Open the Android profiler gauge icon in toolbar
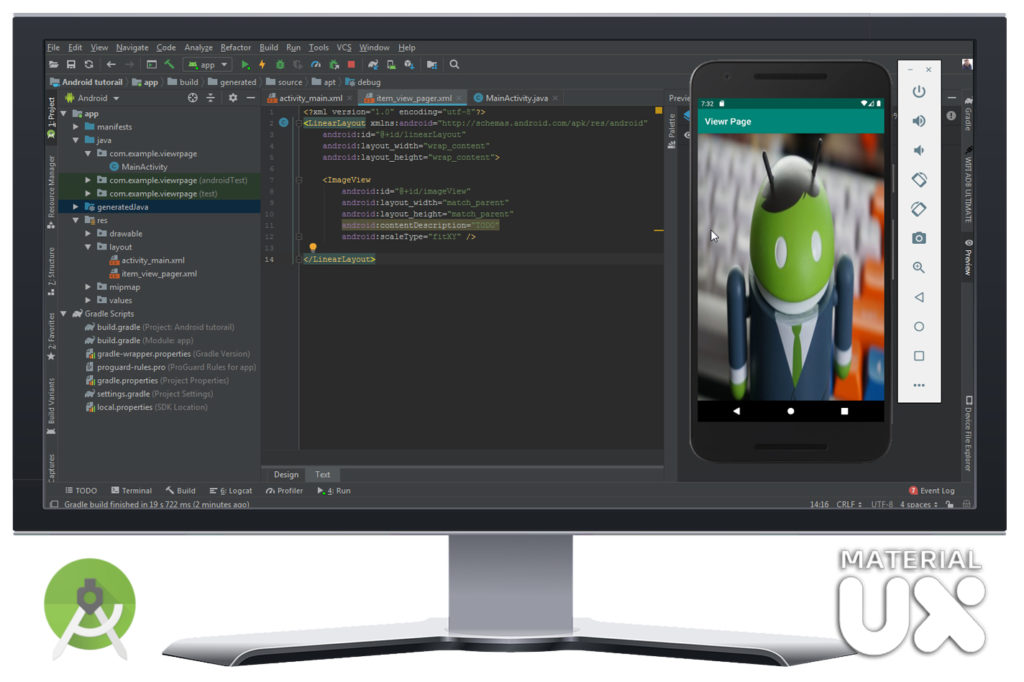Image resolution: width=1024 pixels, height=682 pixels. tap(316, 65)
